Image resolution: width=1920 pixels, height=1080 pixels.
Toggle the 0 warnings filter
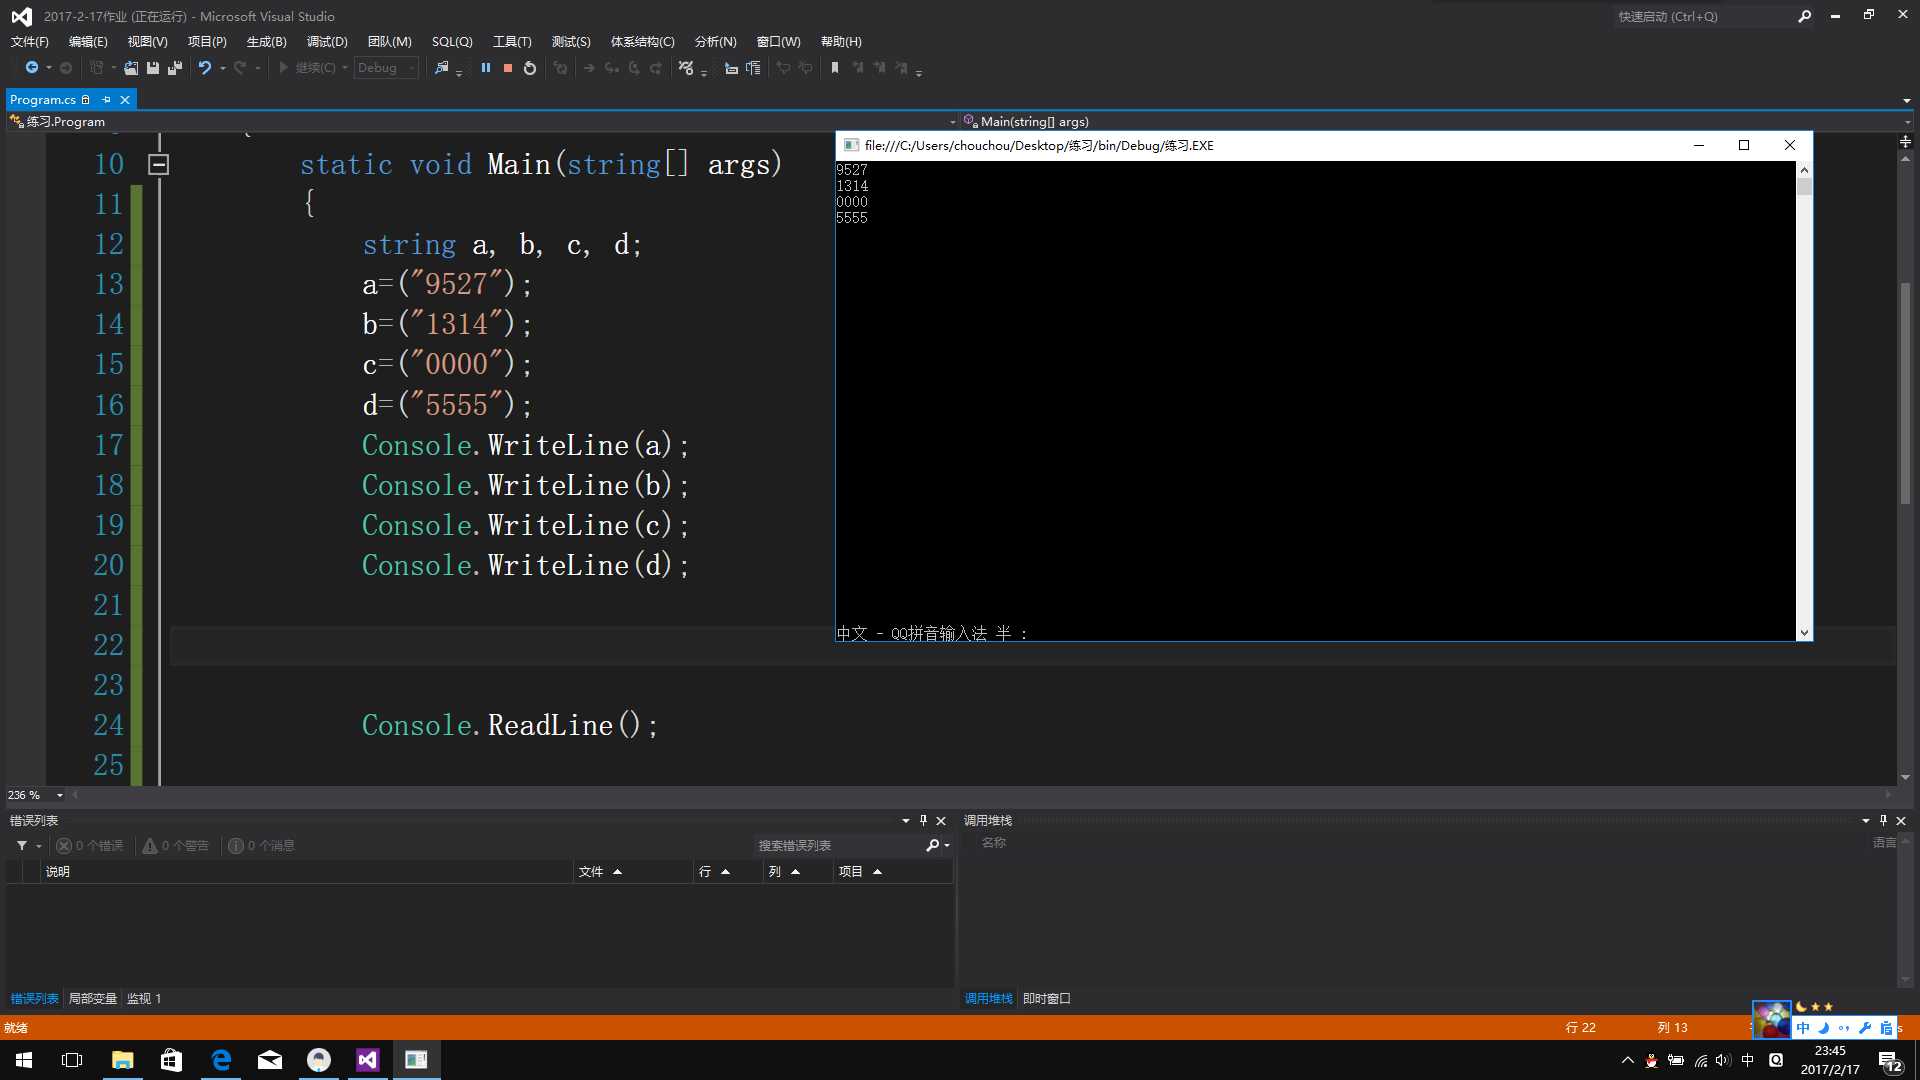pyautogui.click(x=176, y=846)
